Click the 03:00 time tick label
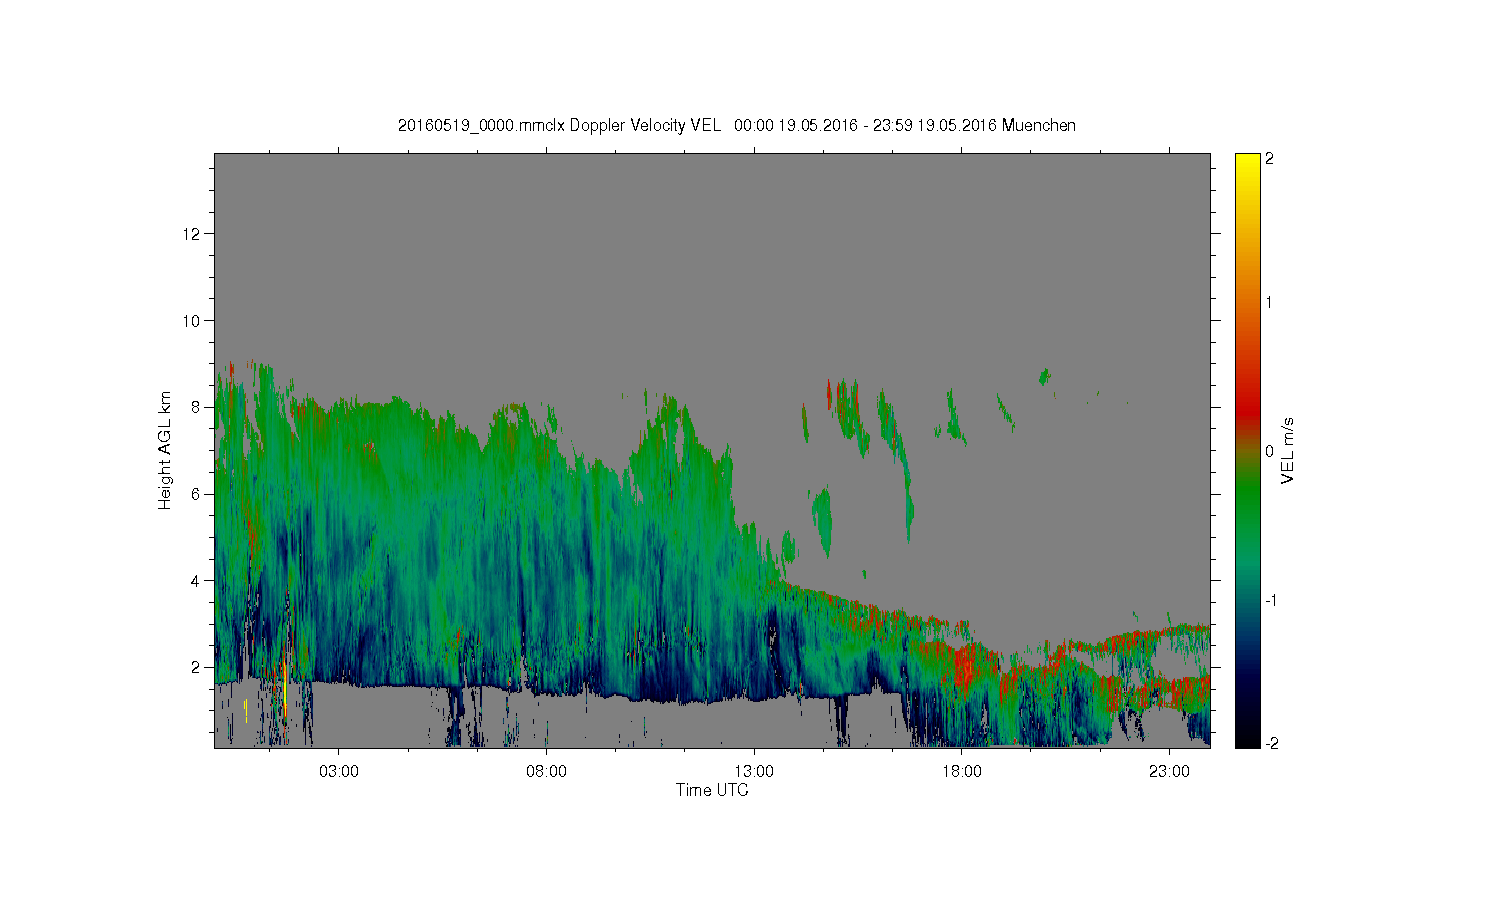1500x900 pixels. [x=339, y=772]
